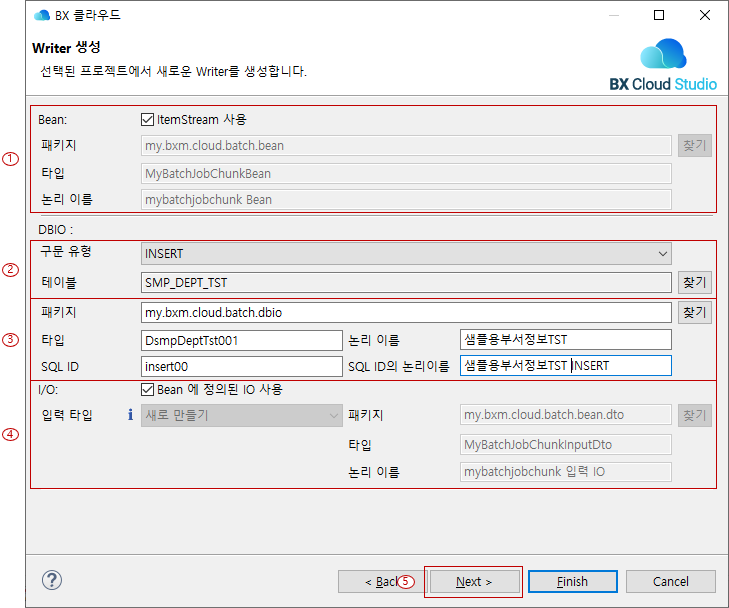The image size is (729, 608).
Task: Toggle the ItemStream 사용 checkbox
Action: 148,119
